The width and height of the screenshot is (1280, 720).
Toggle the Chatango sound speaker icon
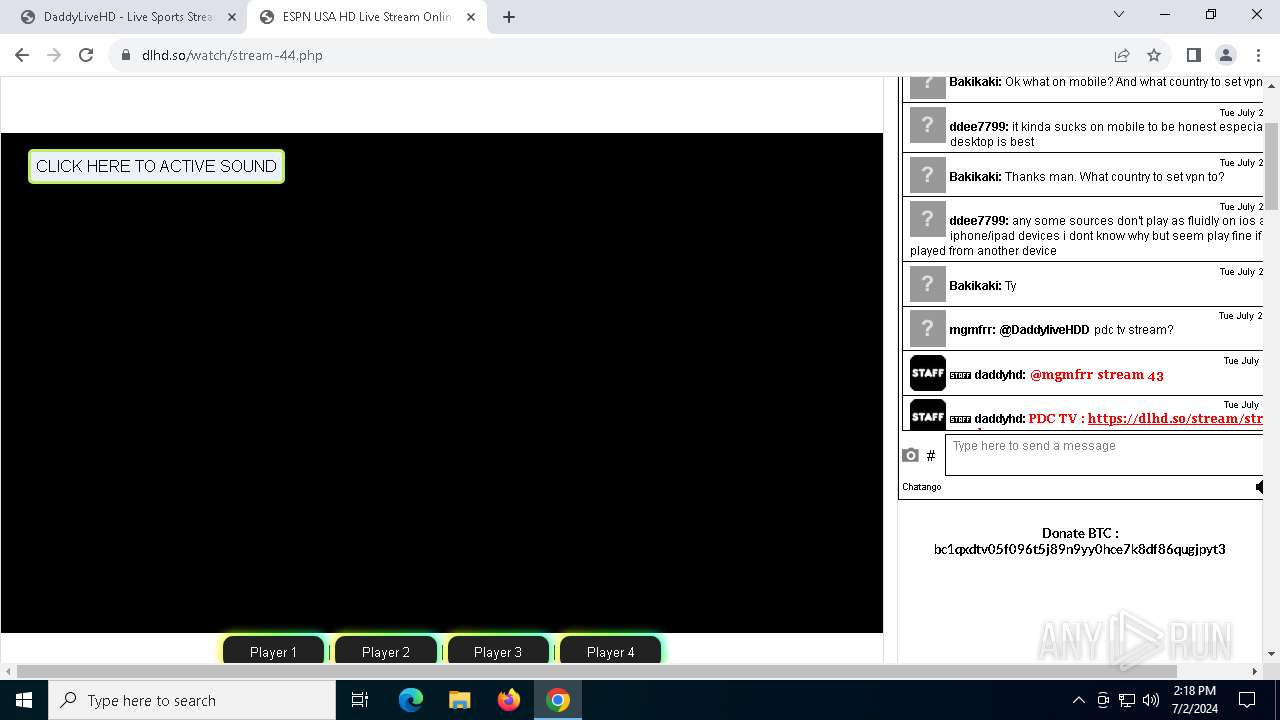pos(1259,487)
